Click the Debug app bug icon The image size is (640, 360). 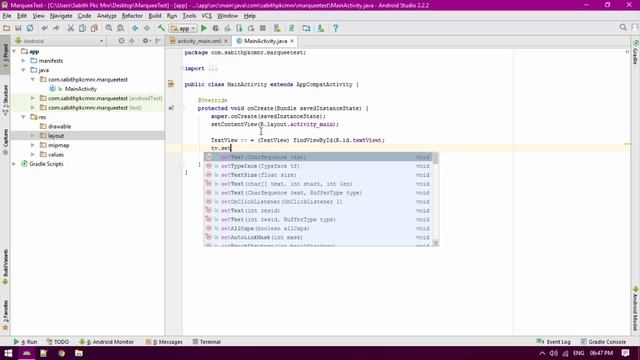coord(216,28)
